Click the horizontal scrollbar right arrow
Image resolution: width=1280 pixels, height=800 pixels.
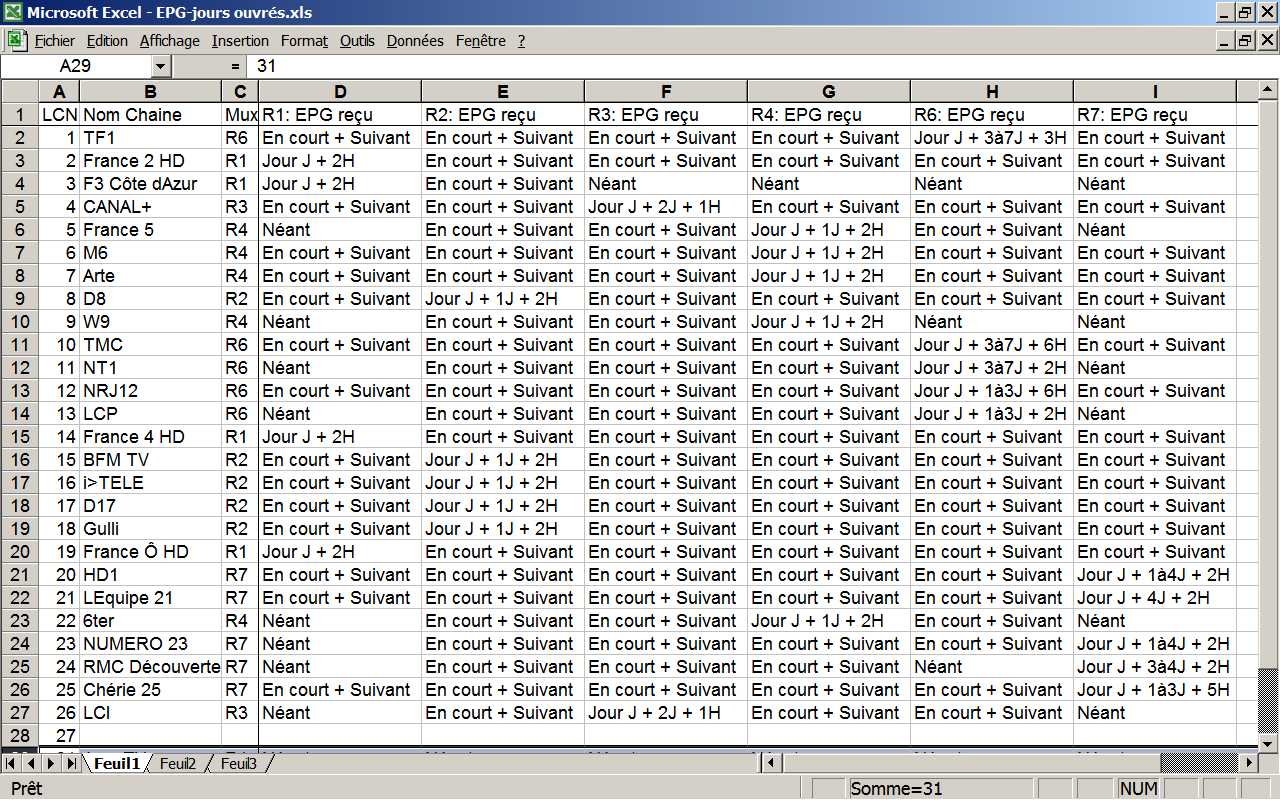click(x=1247, y=764)
